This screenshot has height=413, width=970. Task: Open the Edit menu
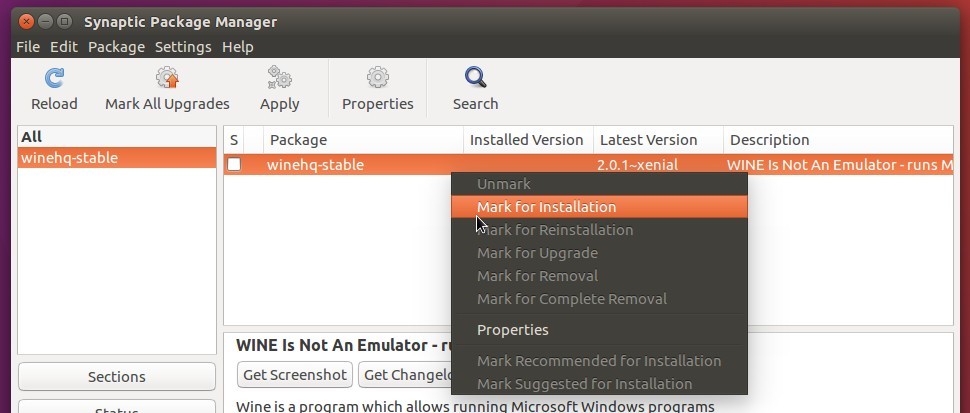pos(64,47)
